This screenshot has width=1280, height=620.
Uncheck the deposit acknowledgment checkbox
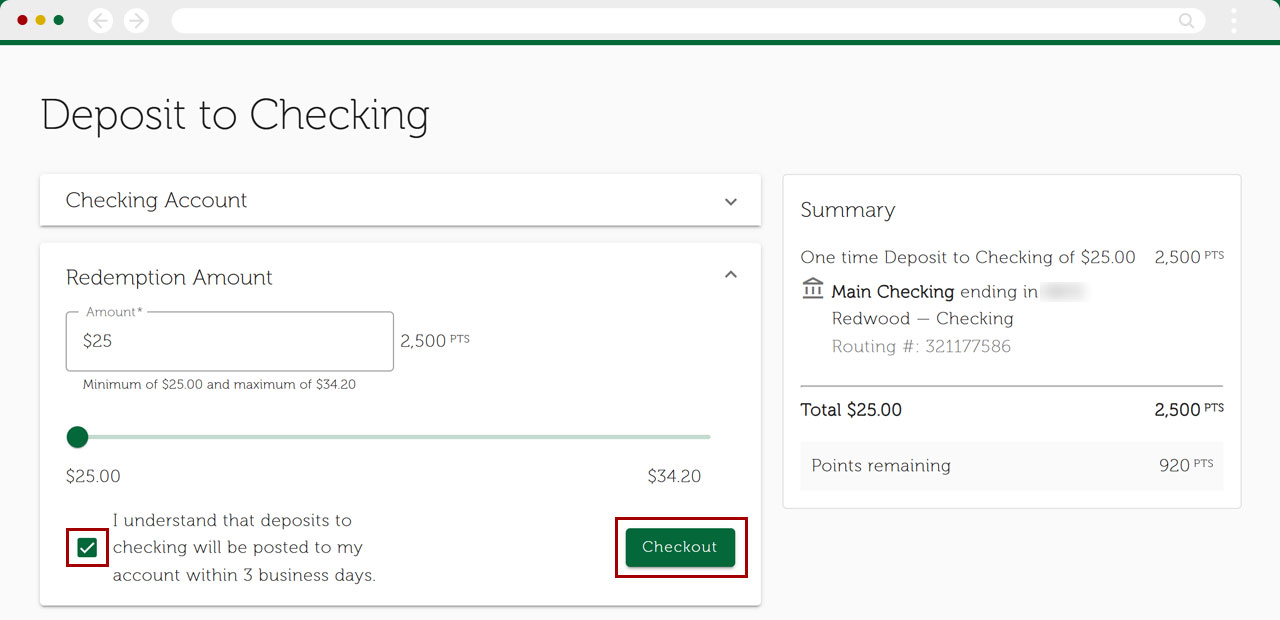[x=87, y=548]
